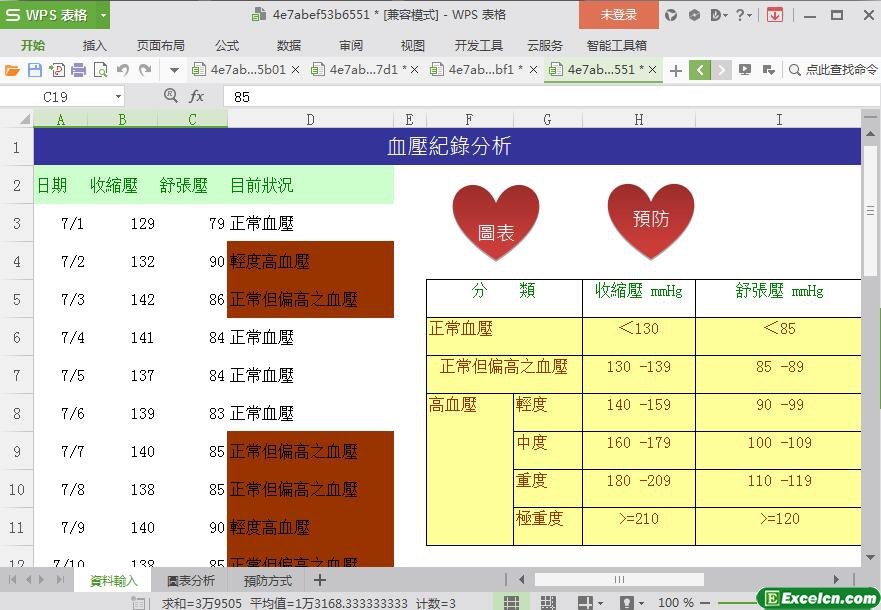Screen dimensions: 881x610
Task: Click the 100 % zoom level
Action: [675, 603]
